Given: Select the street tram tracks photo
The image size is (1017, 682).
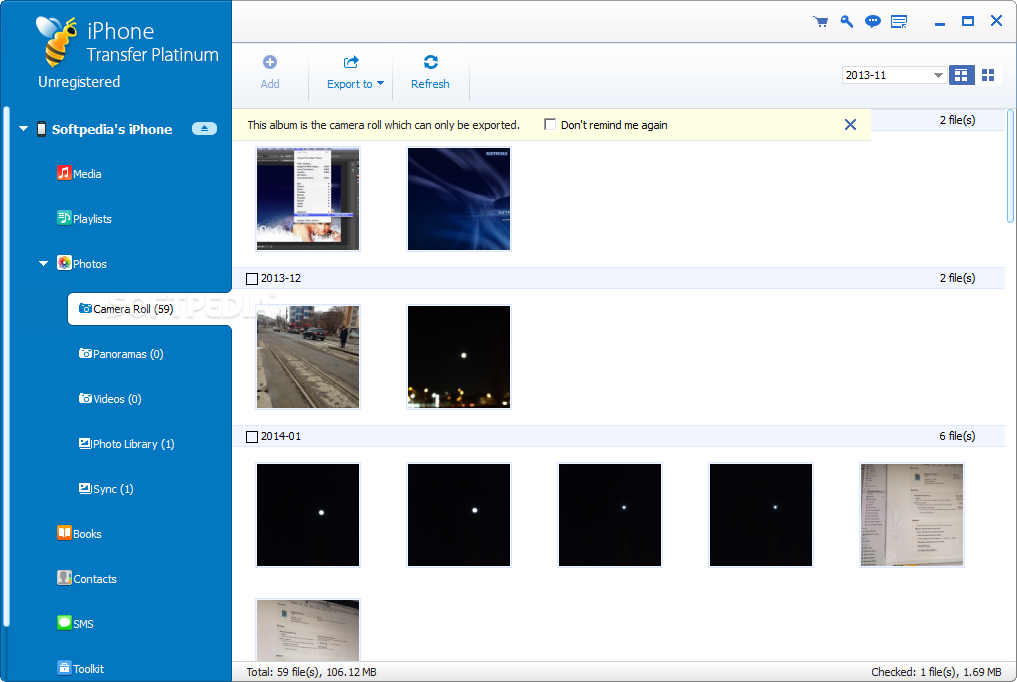Looking at the screenshot, I should pyautogui.click(x=308, y=357).
